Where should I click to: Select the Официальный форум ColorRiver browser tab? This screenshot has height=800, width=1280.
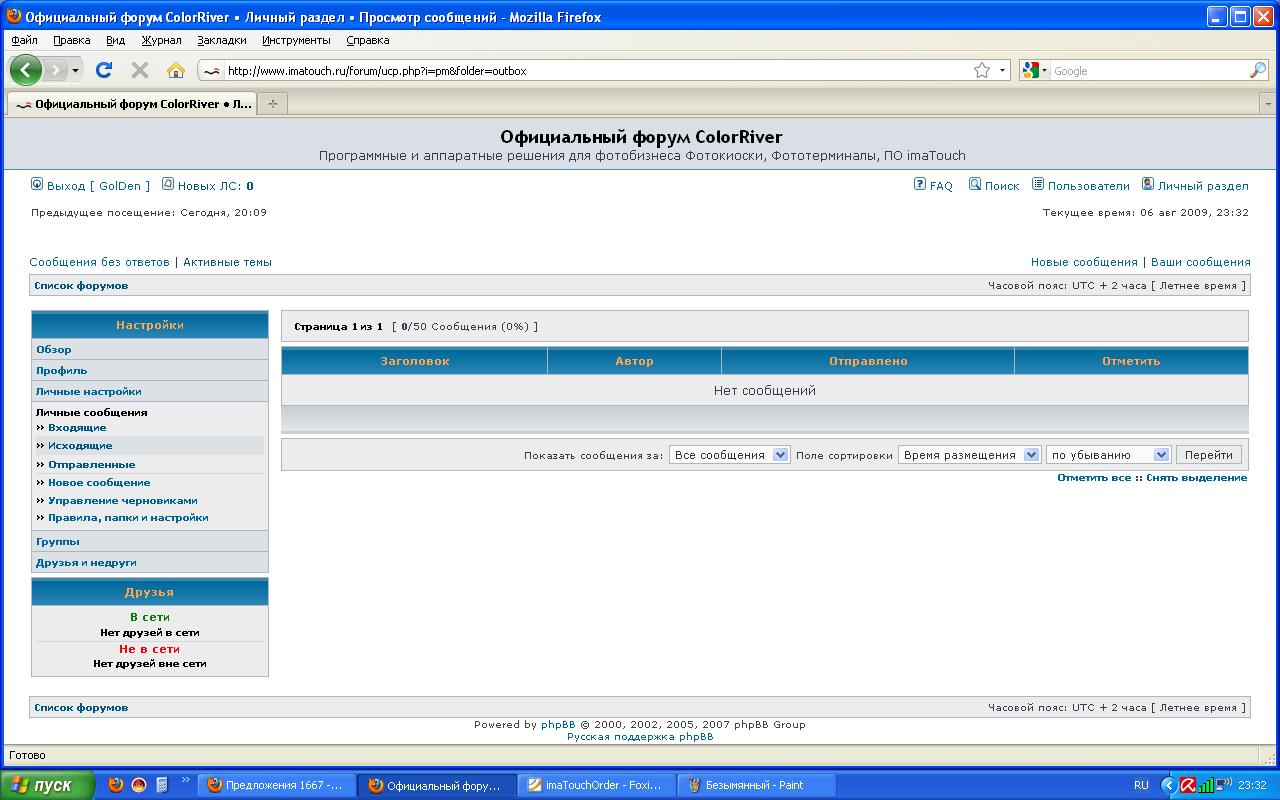coord(131,103)
